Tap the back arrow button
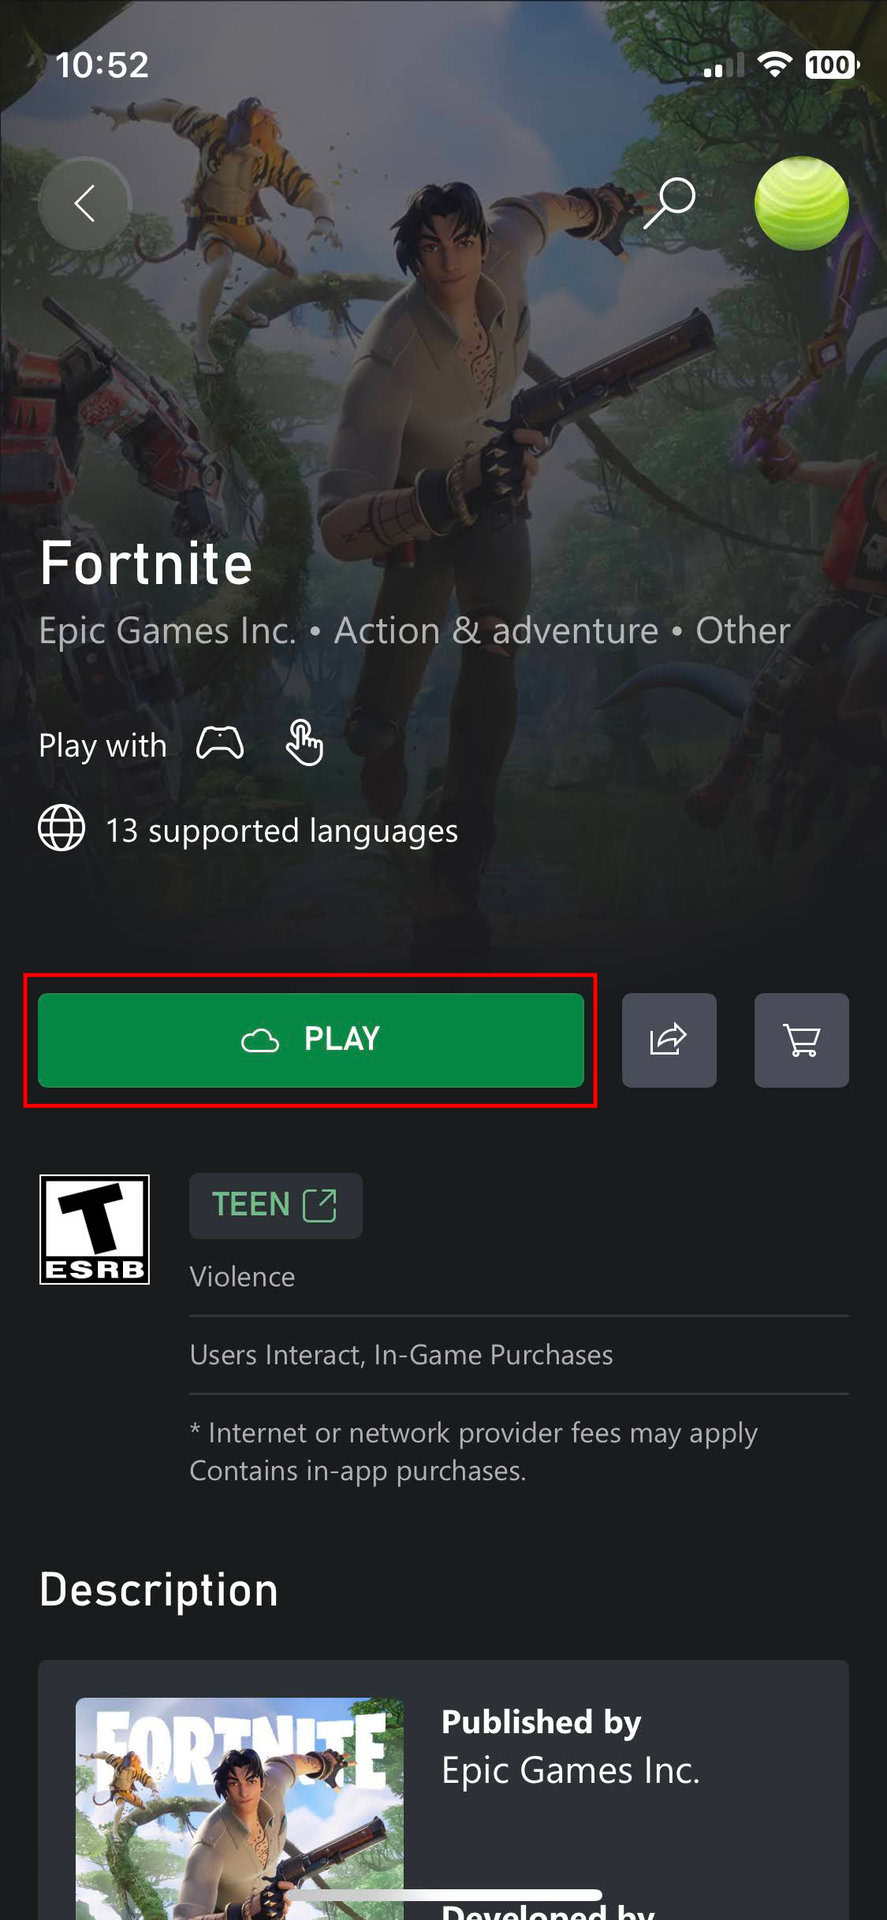 coord(85,203)
